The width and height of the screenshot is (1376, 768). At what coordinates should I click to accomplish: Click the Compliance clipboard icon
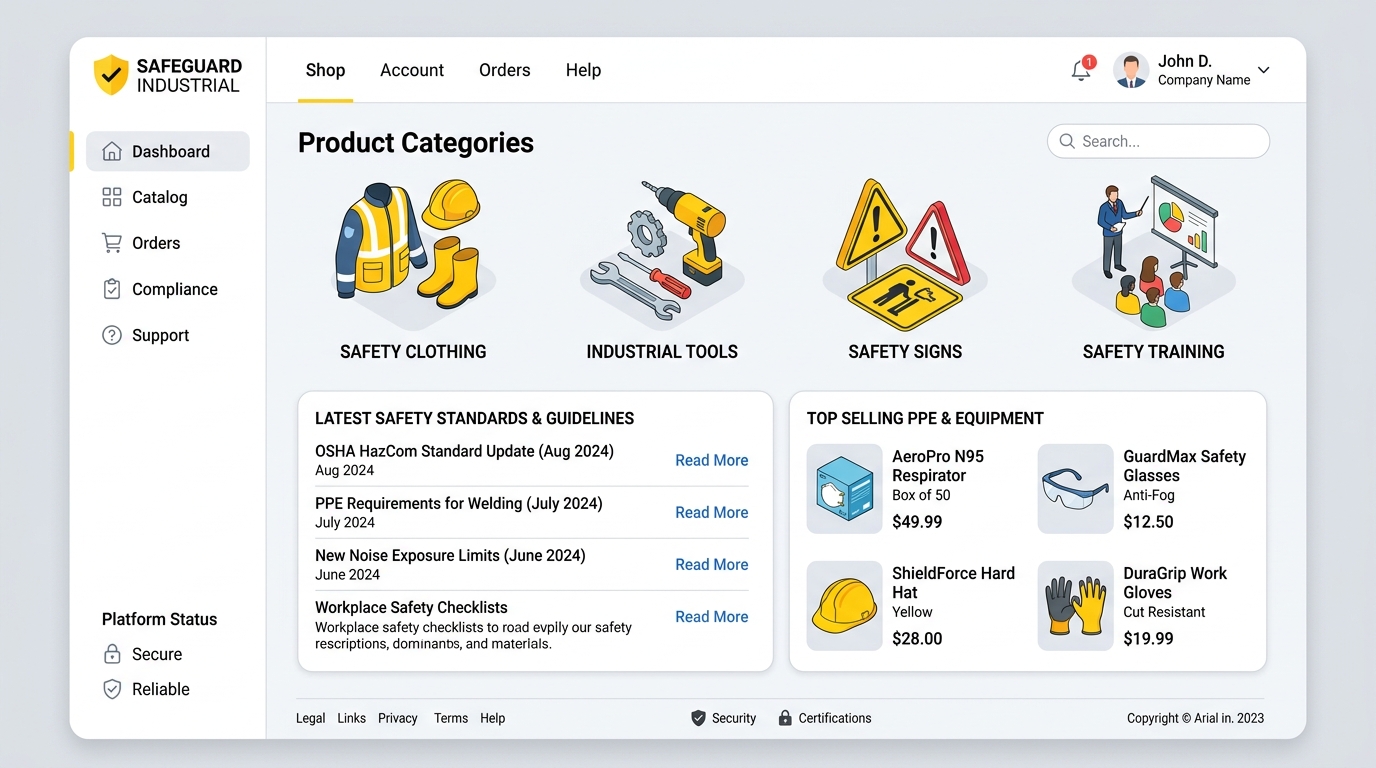(112, 289)
